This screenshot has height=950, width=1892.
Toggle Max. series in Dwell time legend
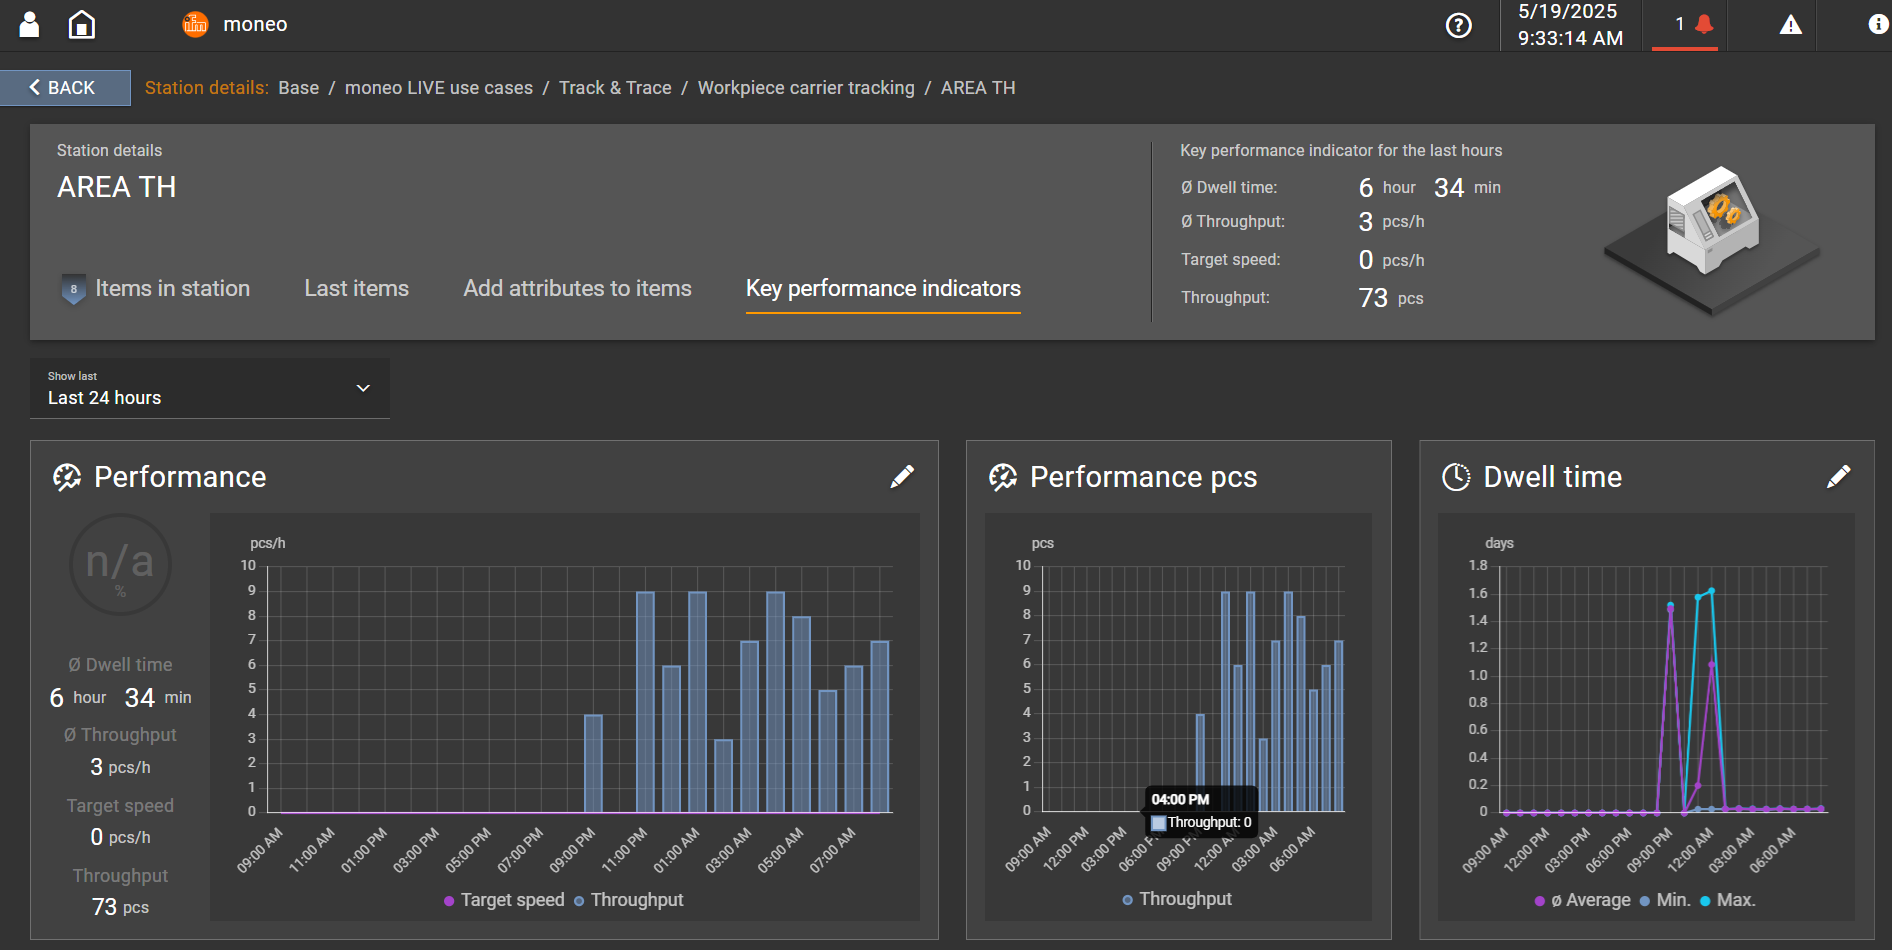[x=1727, y=900]
